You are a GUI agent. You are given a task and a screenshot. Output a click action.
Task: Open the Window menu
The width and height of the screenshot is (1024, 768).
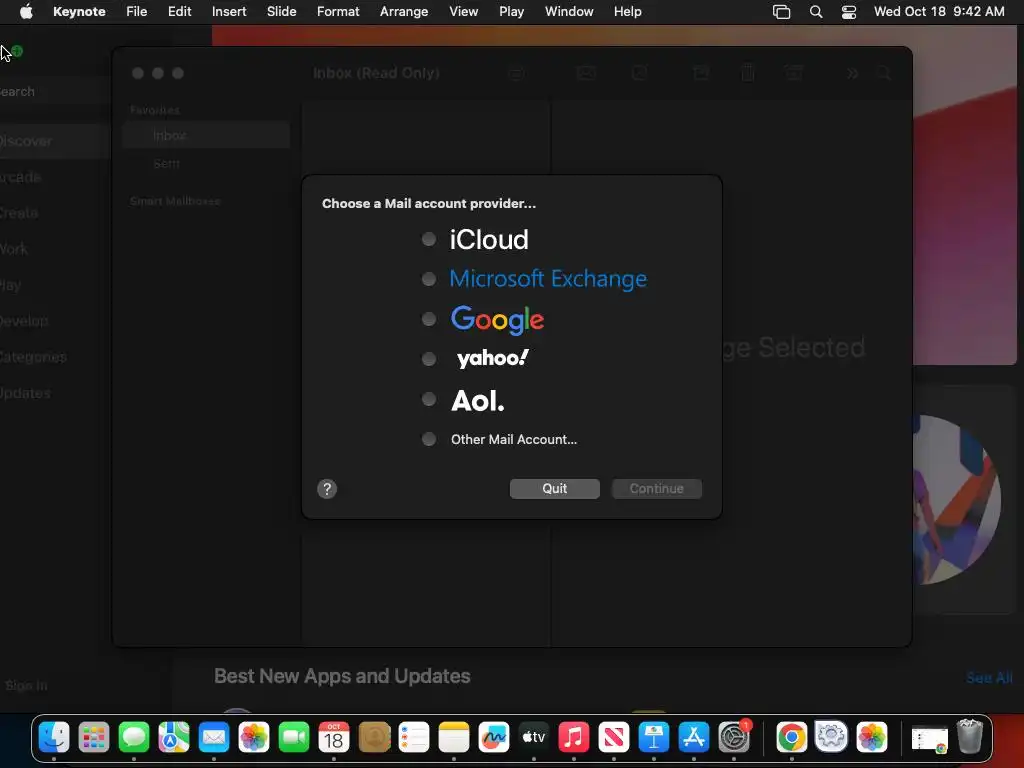pos(569,11)
